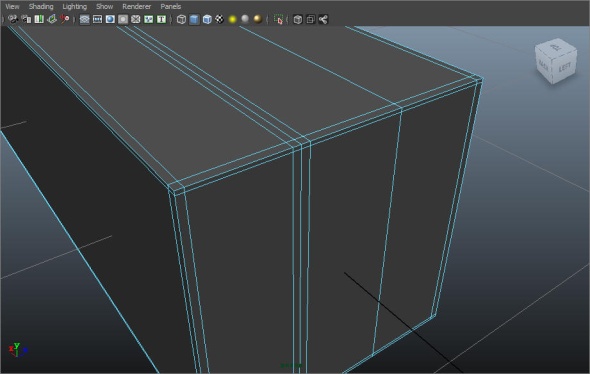Click the Isolate Select button
The image size is (590, 374).
tap(278, 19)
